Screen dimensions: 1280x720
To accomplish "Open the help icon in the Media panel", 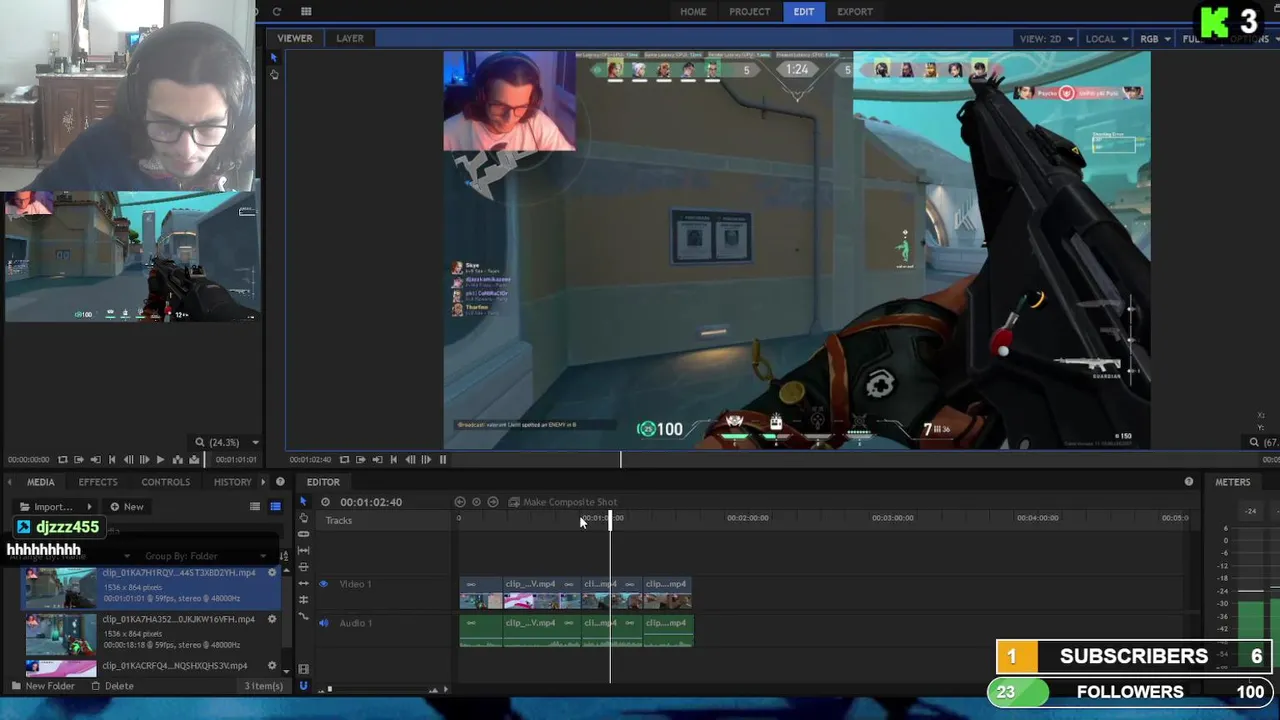I will pos(280,482).
